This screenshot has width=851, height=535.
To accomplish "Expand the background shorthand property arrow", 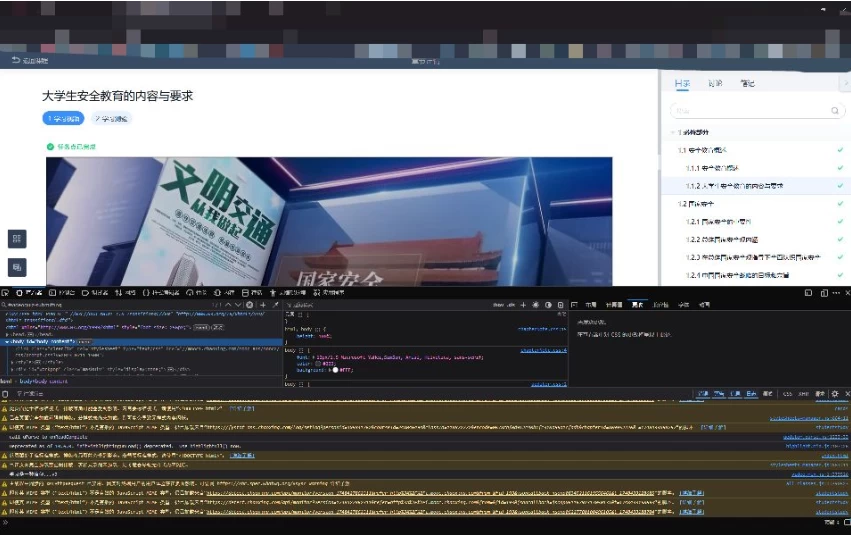I will click(329, 370).
